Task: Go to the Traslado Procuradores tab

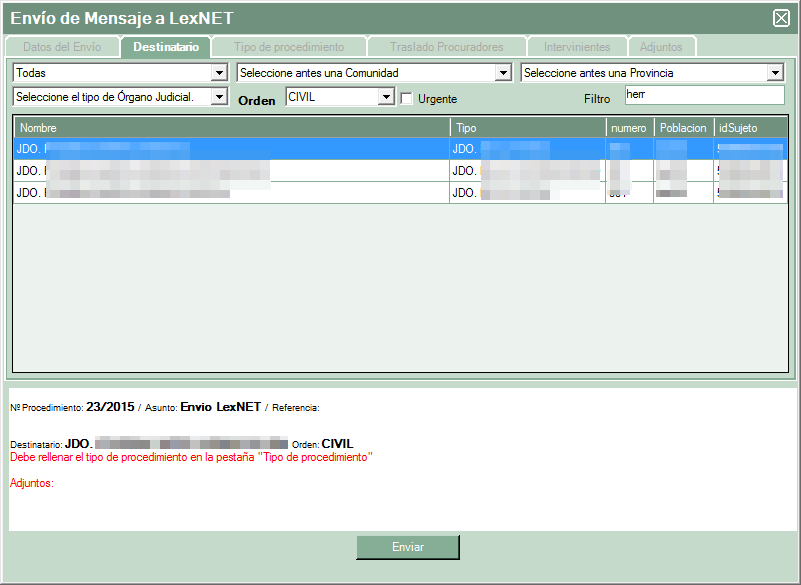Action: (x=446, y=47)
